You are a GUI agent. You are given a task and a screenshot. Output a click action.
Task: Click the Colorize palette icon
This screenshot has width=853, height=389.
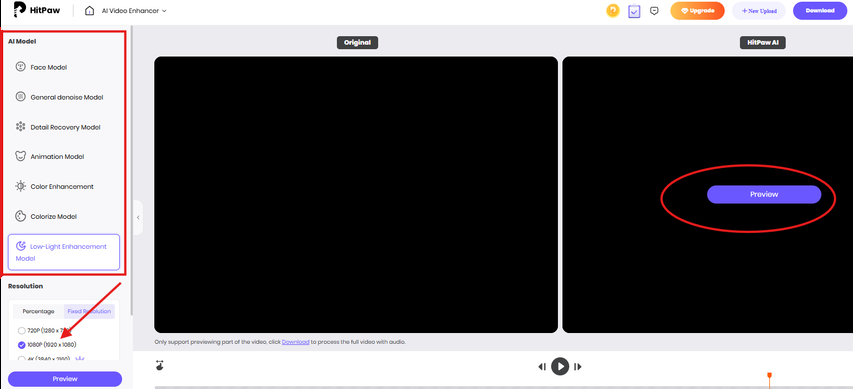[x=21, y=216]
